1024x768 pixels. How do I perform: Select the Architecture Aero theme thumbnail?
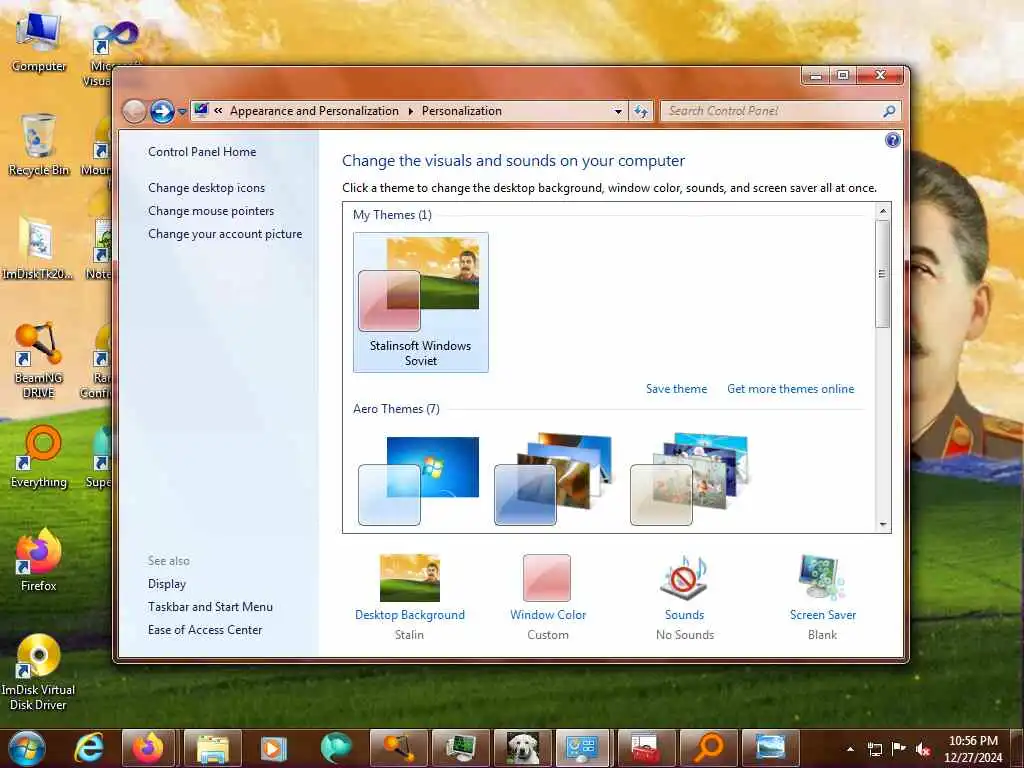(553, 479)
